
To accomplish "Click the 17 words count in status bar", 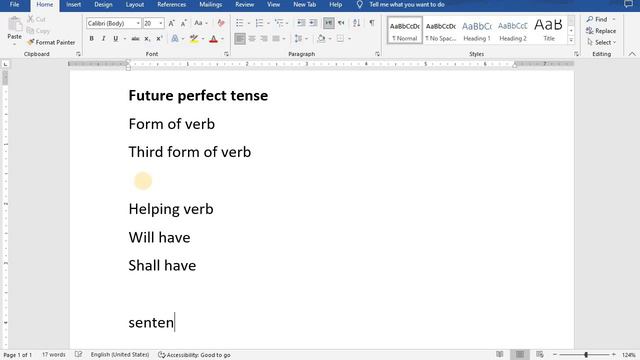I will (x=53, y=355).
